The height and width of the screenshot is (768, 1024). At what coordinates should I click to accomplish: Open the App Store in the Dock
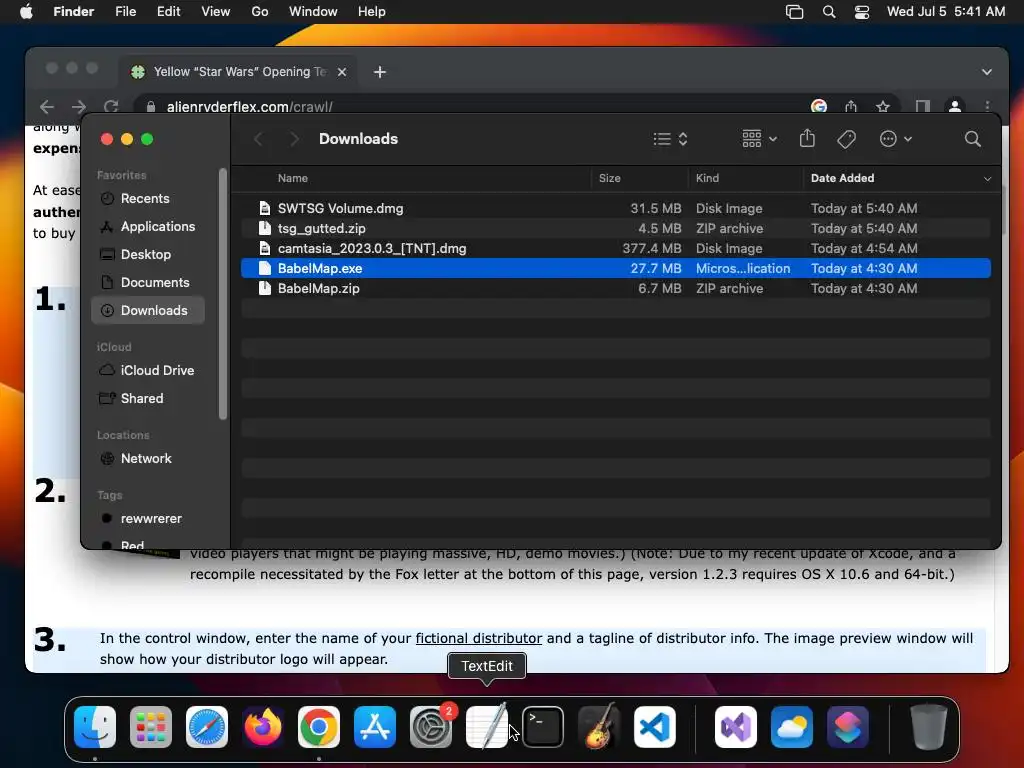pyautogui.click(x=375, y=727)
